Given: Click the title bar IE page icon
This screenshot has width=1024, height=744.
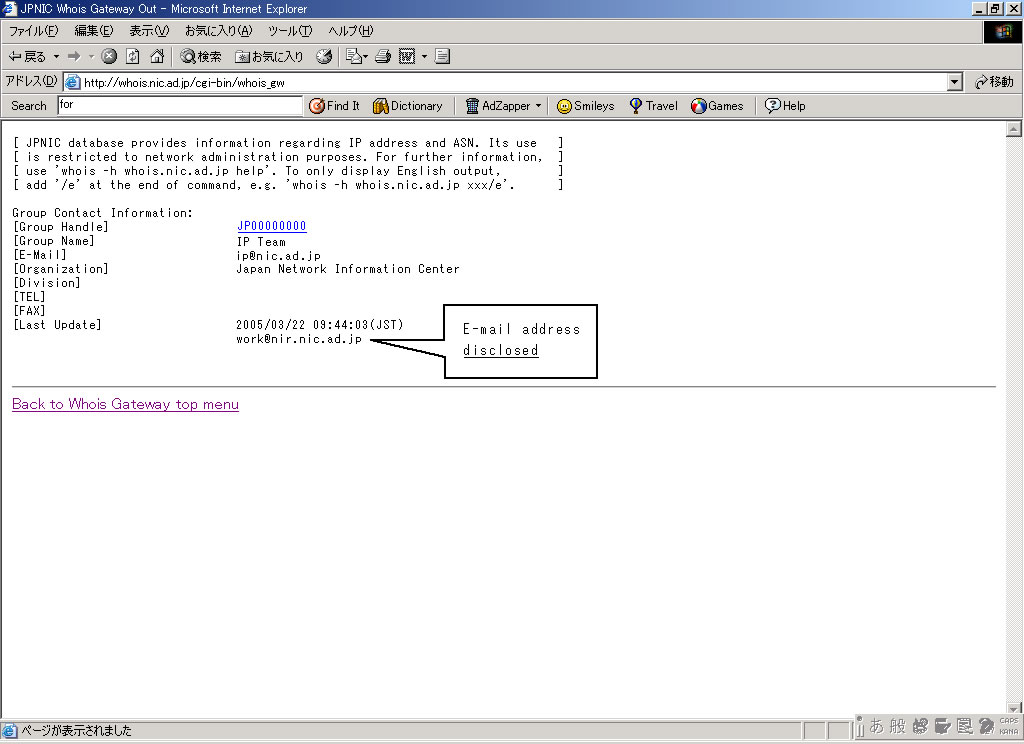Looking at the screenshot, I should click(x=9, y=8).
